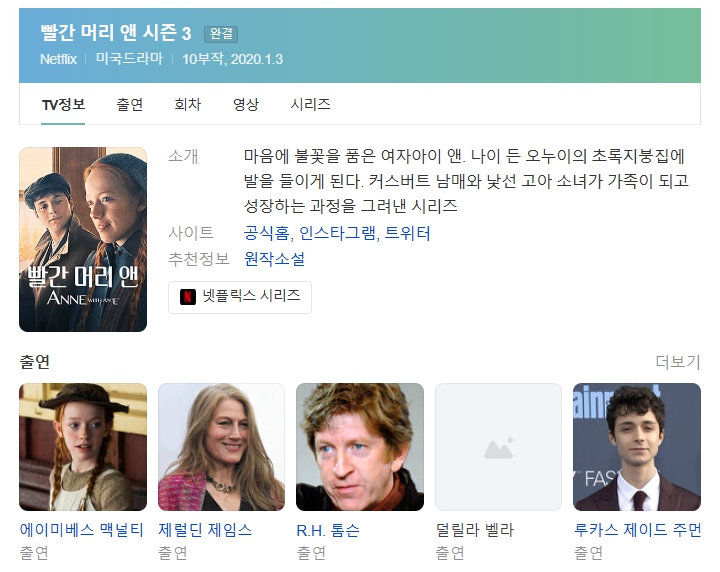Select the 영상 tab

pyautogui.click(x=246, y=105)
